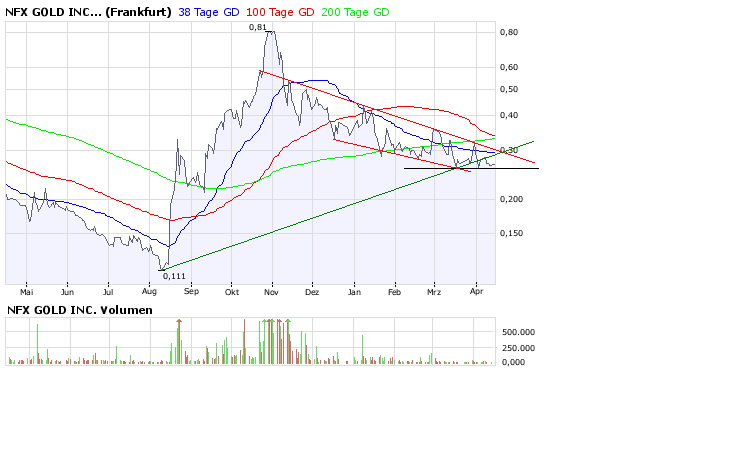Click the 0,000 volume axis label
Viewport: 738px width, 475px height.
pos(511,362)
